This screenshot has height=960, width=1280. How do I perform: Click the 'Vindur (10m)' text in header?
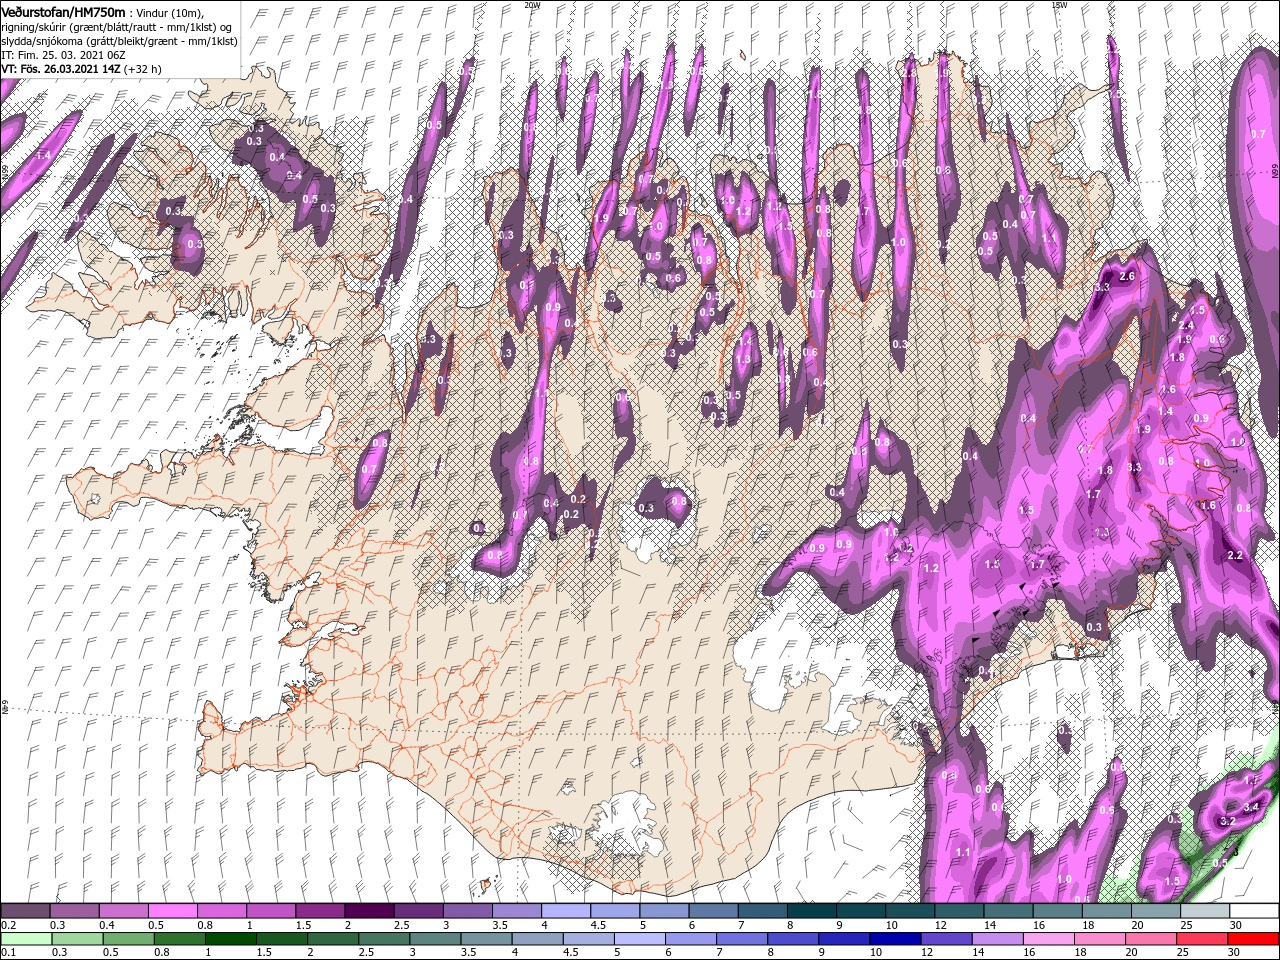pyautogui.click(x=169, y=12)
